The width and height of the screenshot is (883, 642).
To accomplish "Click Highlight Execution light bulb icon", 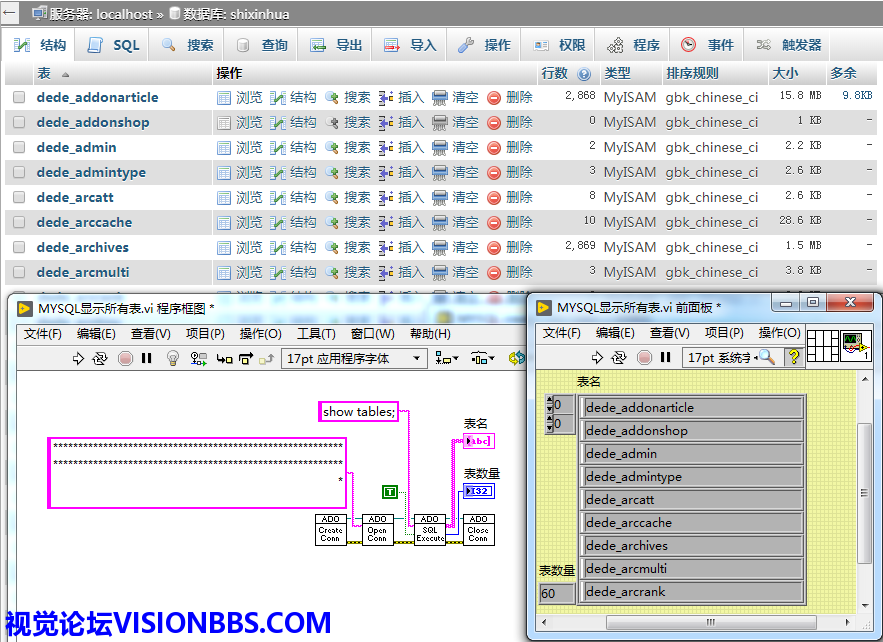I will tap(172, 358).
